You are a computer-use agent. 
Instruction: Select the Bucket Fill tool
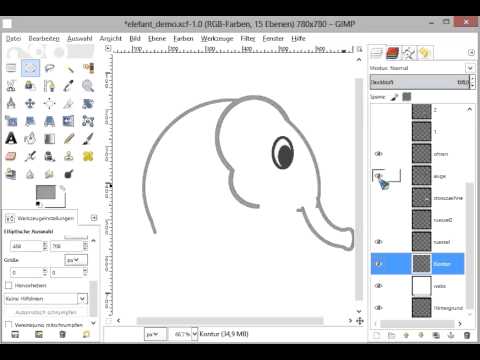click(x=30, y=139)
